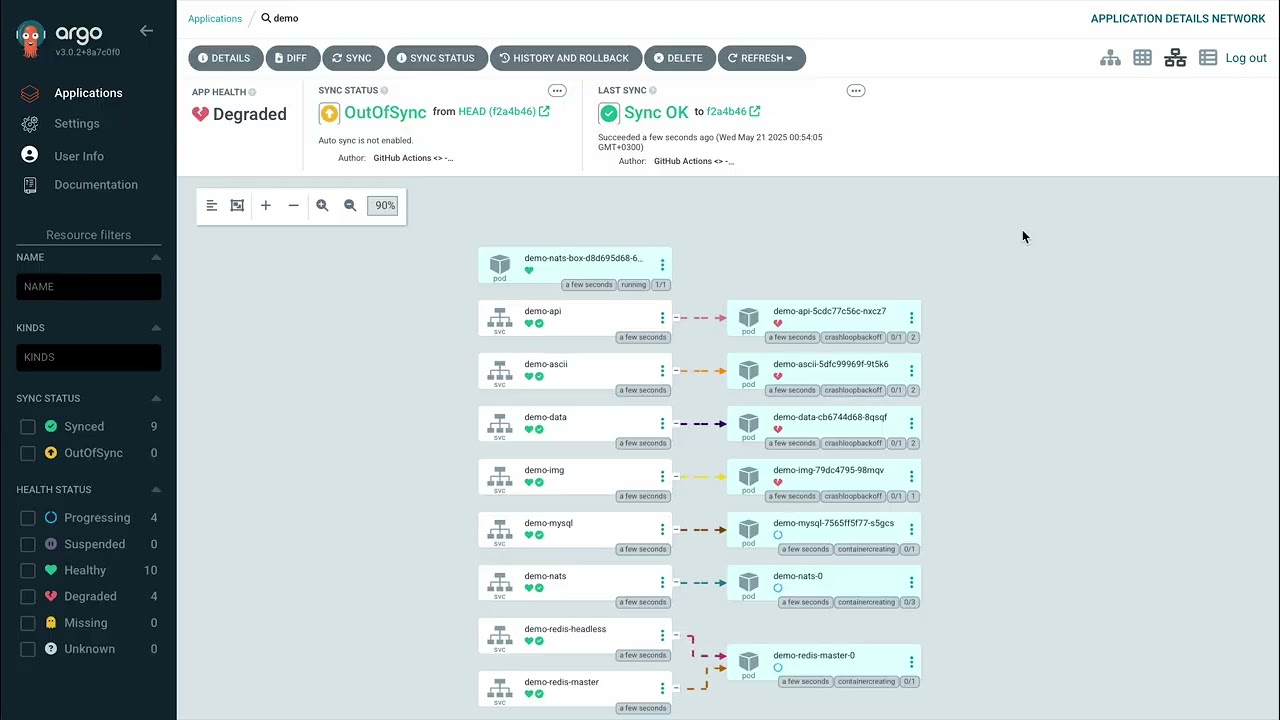1280x720 pixels.
Task: Click the DIFF button
Action: click(291, 58)
